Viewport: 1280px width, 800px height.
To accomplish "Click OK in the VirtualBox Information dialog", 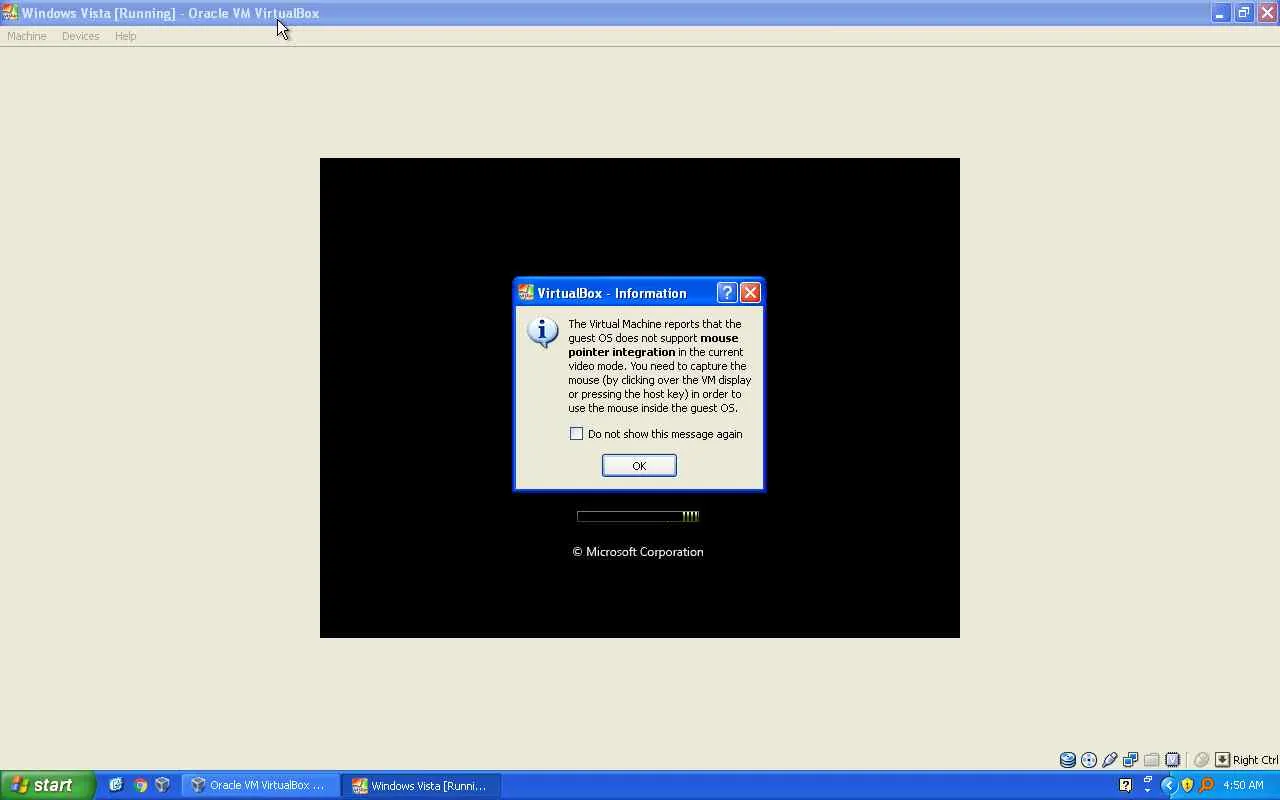I will 639,466.
